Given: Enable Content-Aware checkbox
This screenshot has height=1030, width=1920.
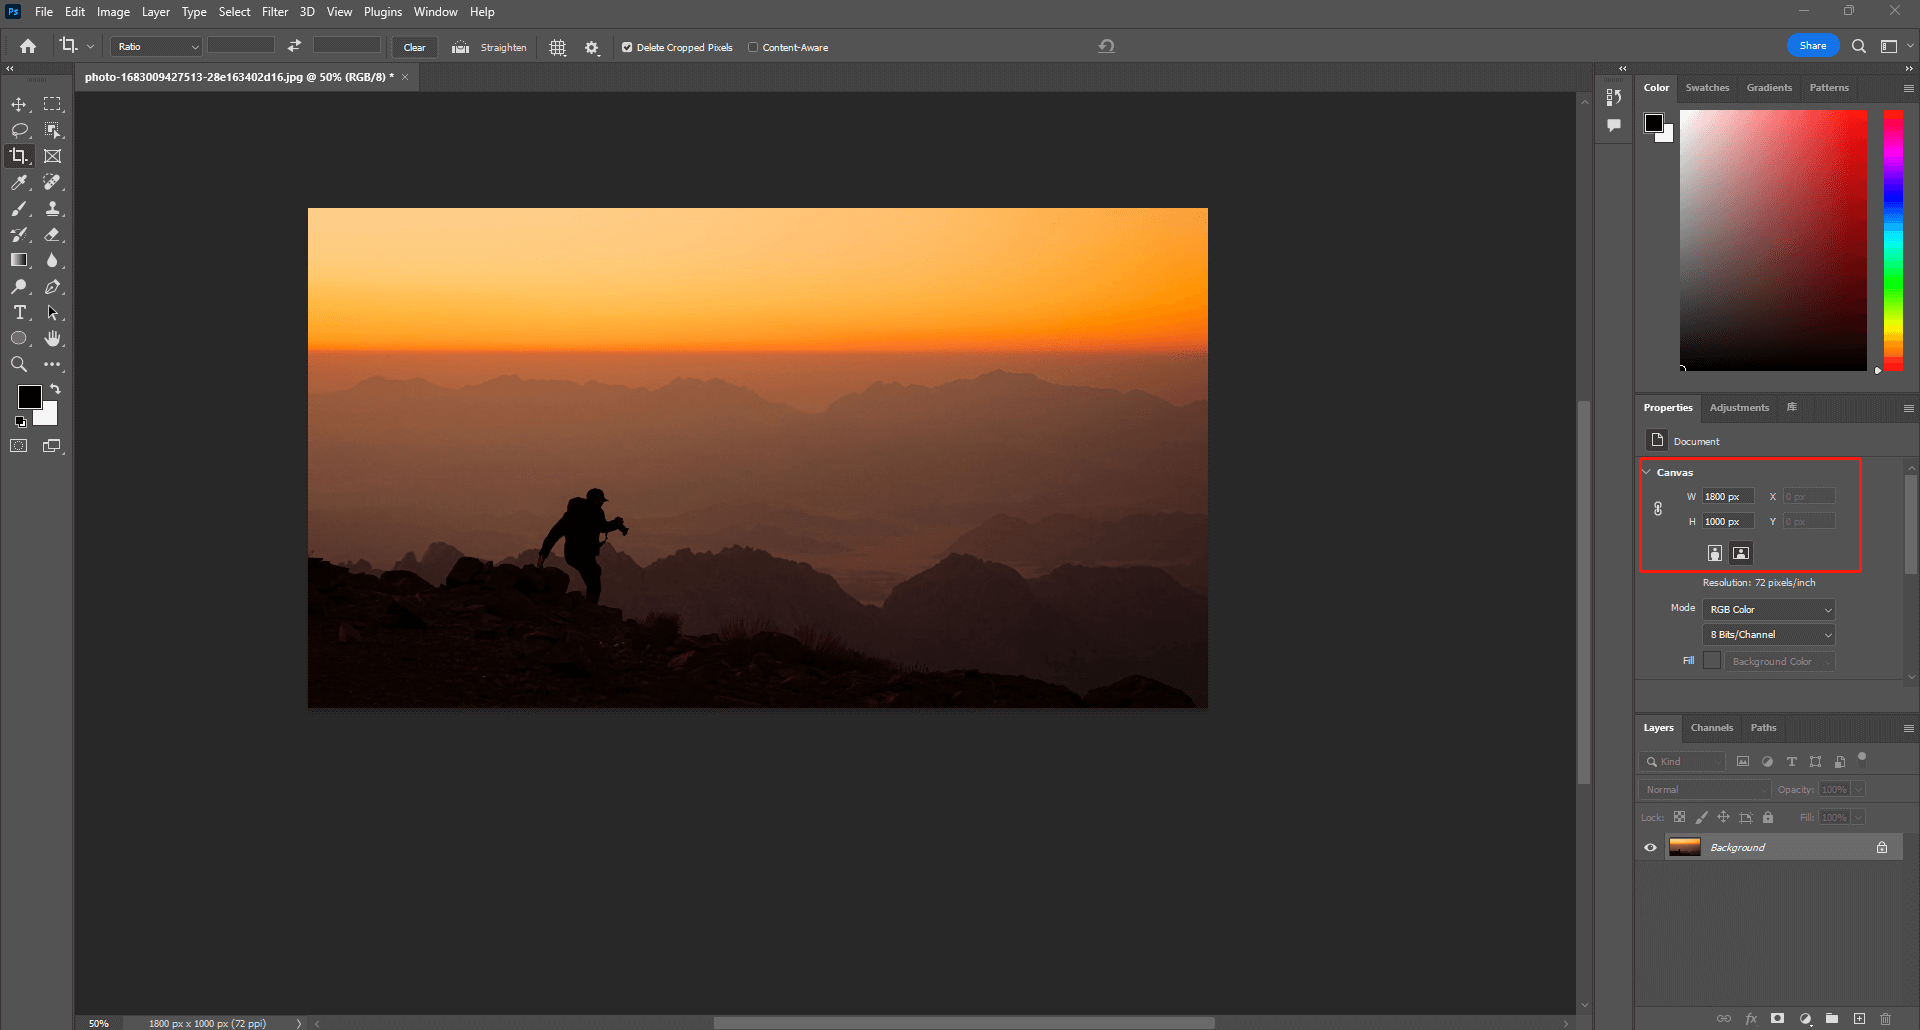Looking at the screenshot, I should (x=753, y=47).
